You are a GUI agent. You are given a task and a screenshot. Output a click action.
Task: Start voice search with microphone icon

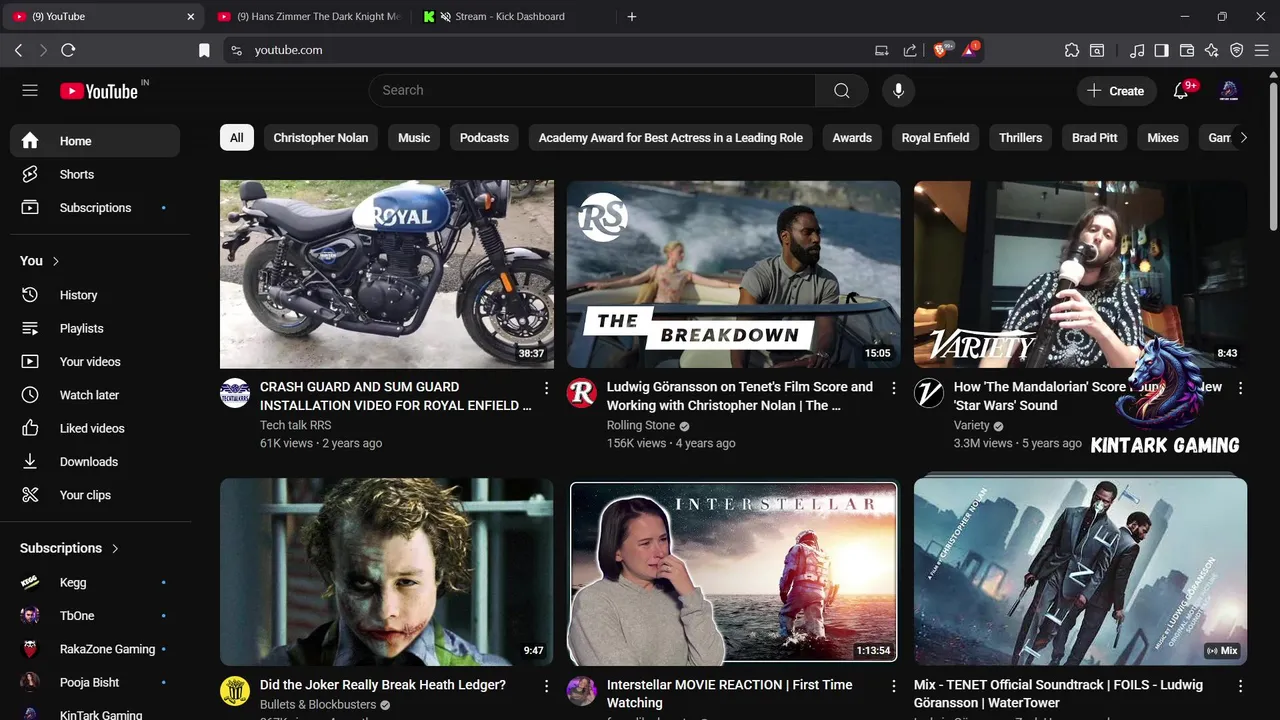click(x=898, y=90)
